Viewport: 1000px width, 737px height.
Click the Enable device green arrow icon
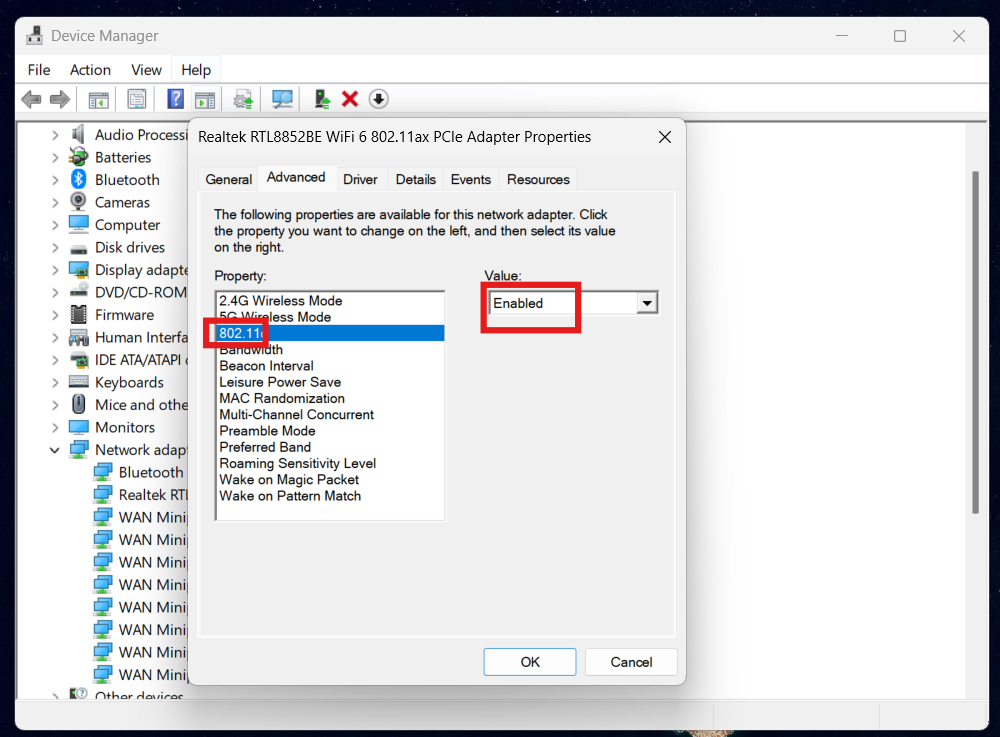(322, 99)
